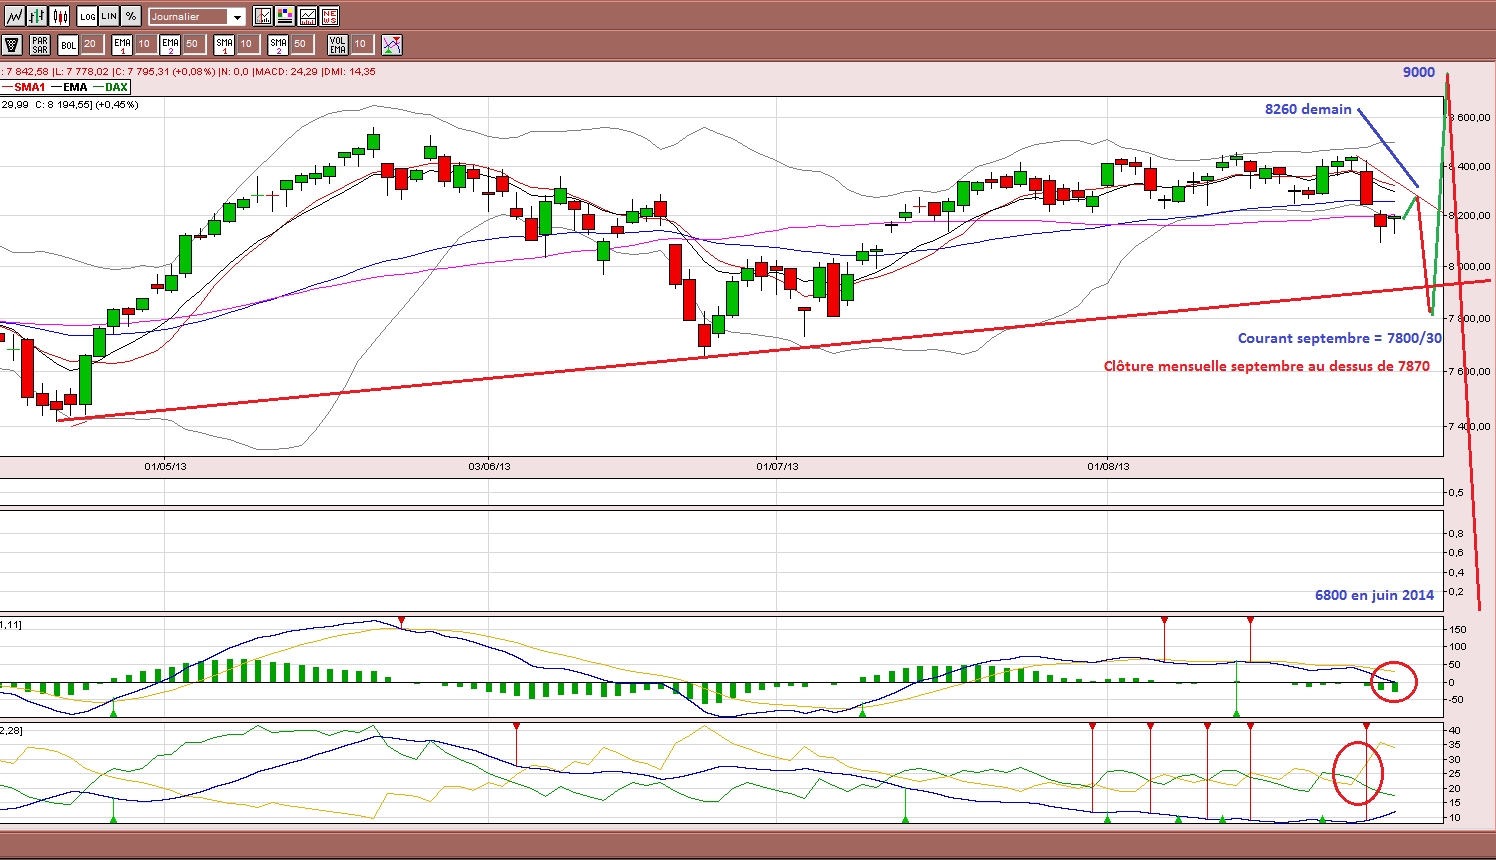This screenshot has height=860, width=1496.
Task: Toggle the BOL Bollinger bands indicator
Action: [x=68, y=44]
